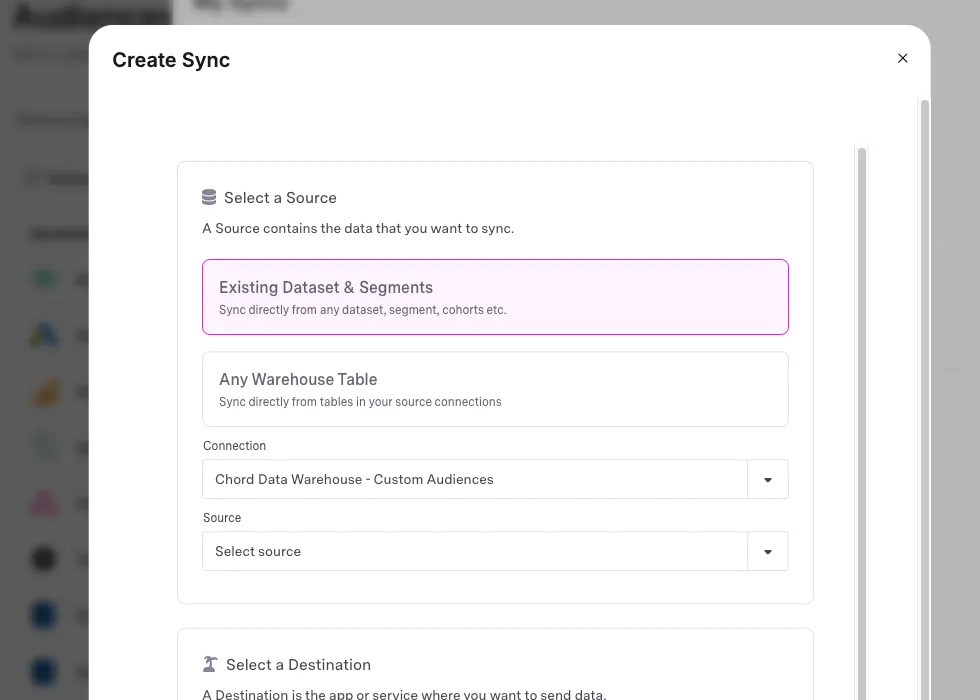Choose the Any Warehouse Table option
Screen dimensions: 980x700
click(495, 389)
